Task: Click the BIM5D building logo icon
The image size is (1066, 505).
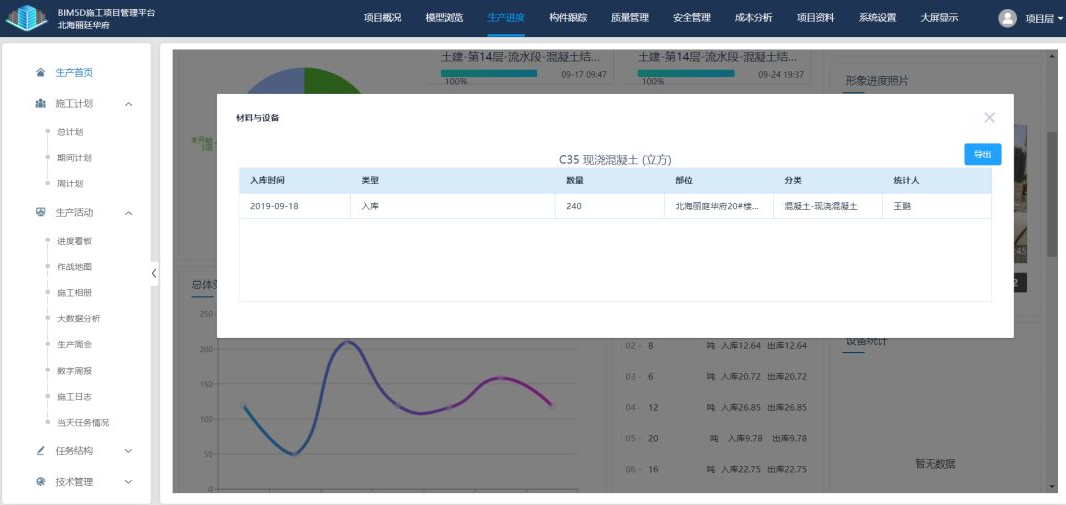Action: coord(27,18)
